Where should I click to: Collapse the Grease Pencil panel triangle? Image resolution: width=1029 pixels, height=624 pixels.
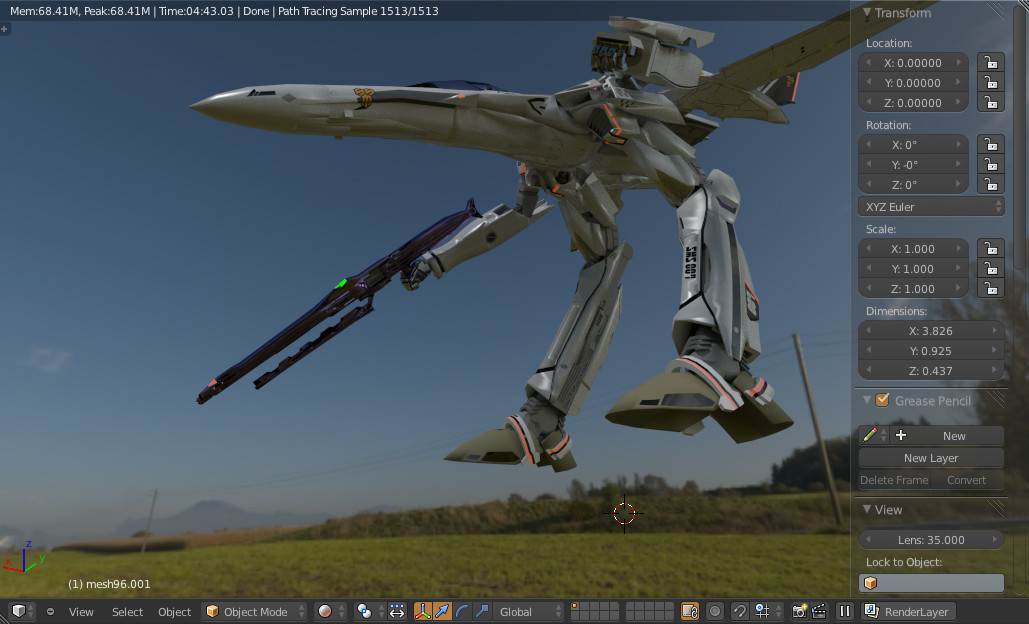tap(867, 400)
